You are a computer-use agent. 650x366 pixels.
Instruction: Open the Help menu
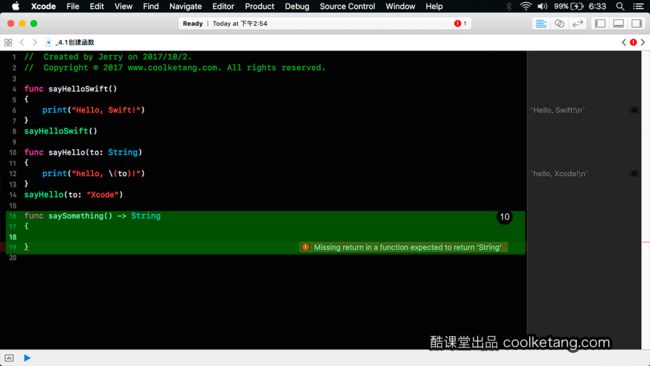434,6
